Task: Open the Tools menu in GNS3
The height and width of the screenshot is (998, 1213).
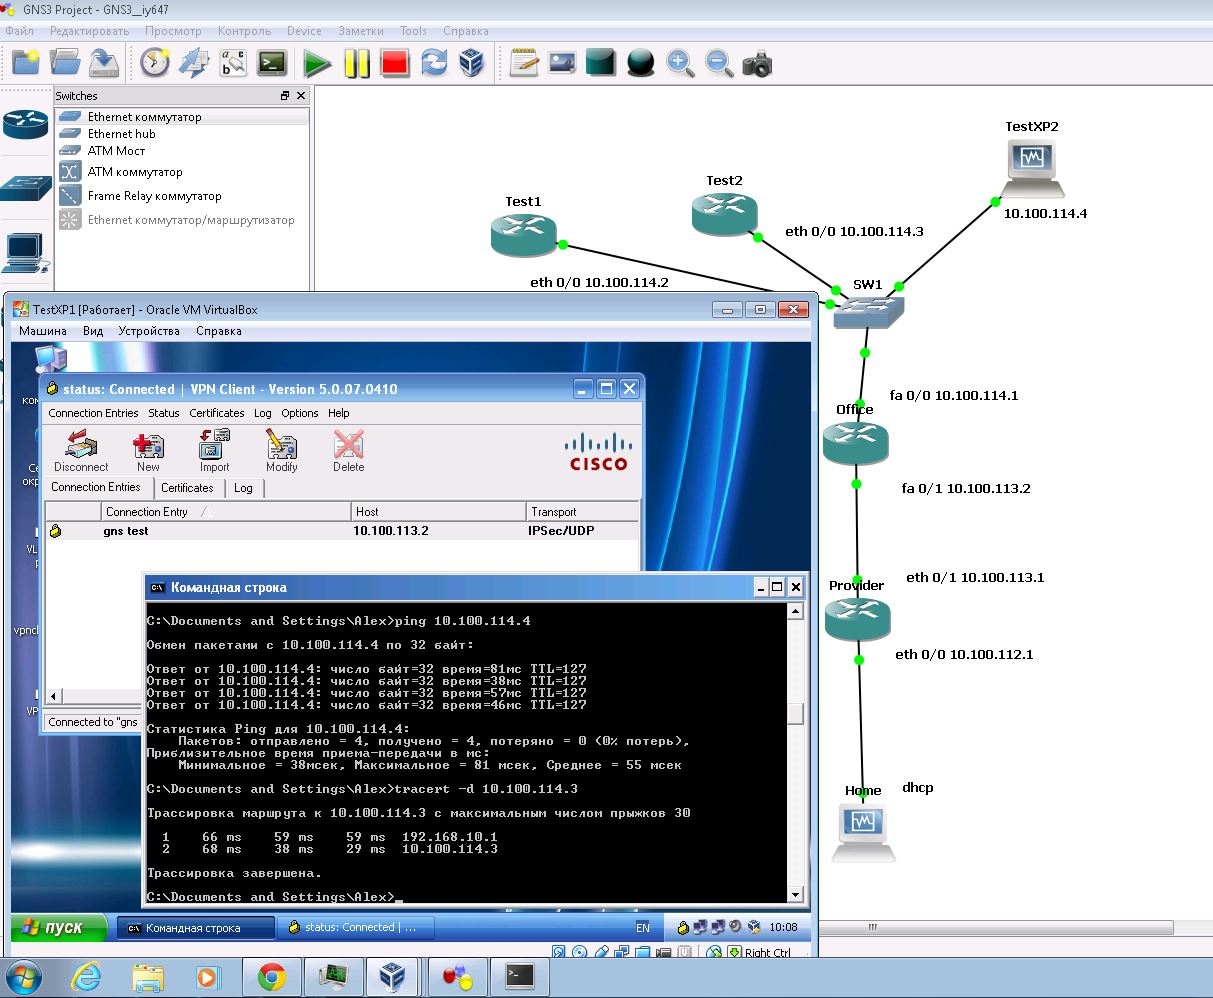Action: 413,31
